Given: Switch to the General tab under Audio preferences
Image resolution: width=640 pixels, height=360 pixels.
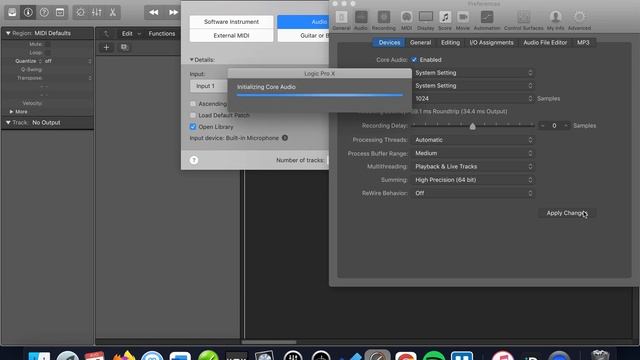Looking at the screenshot, I should (x=420, y=42).
